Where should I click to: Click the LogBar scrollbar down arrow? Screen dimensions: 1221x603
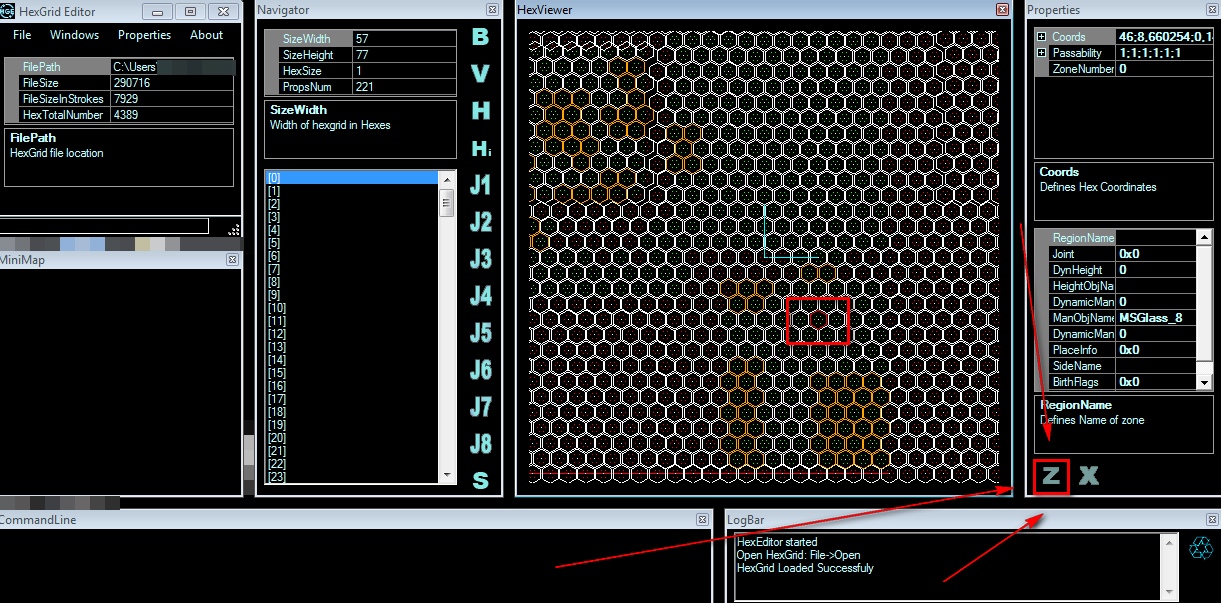[1168, 592]
